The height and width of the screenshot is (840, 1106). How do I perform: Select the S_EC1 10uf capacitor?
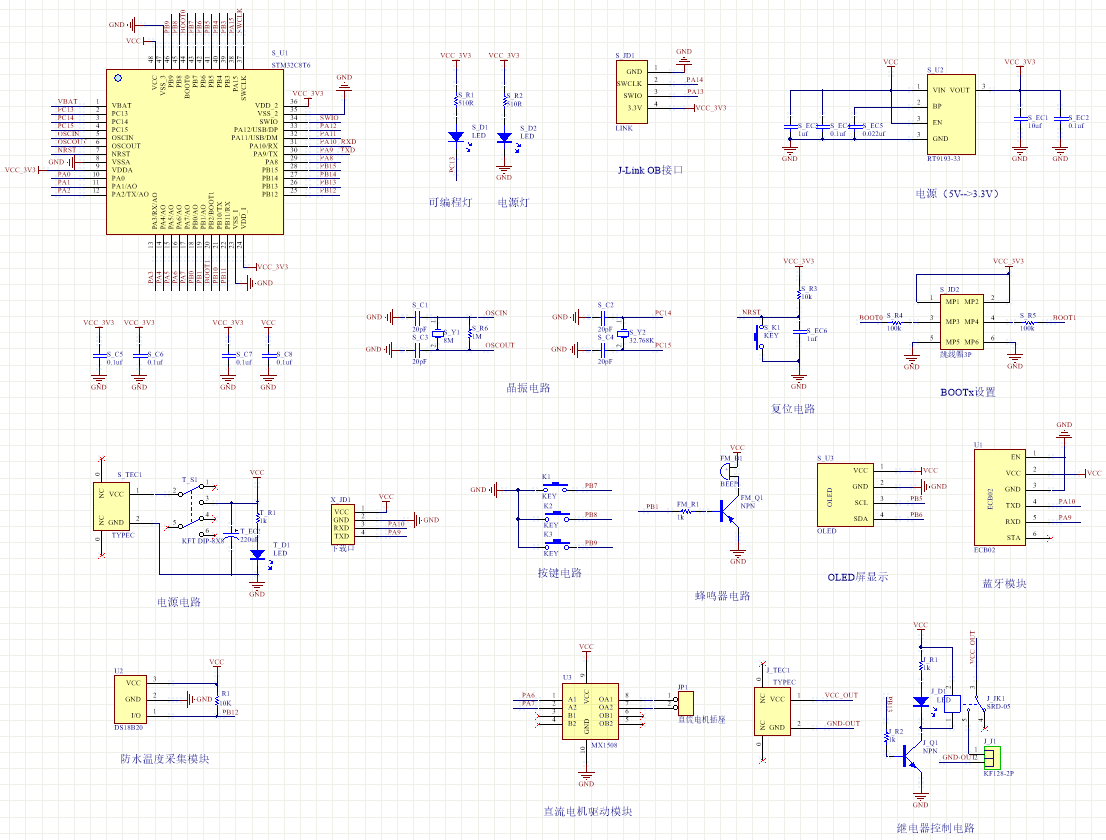click(x=1019, y=118)
